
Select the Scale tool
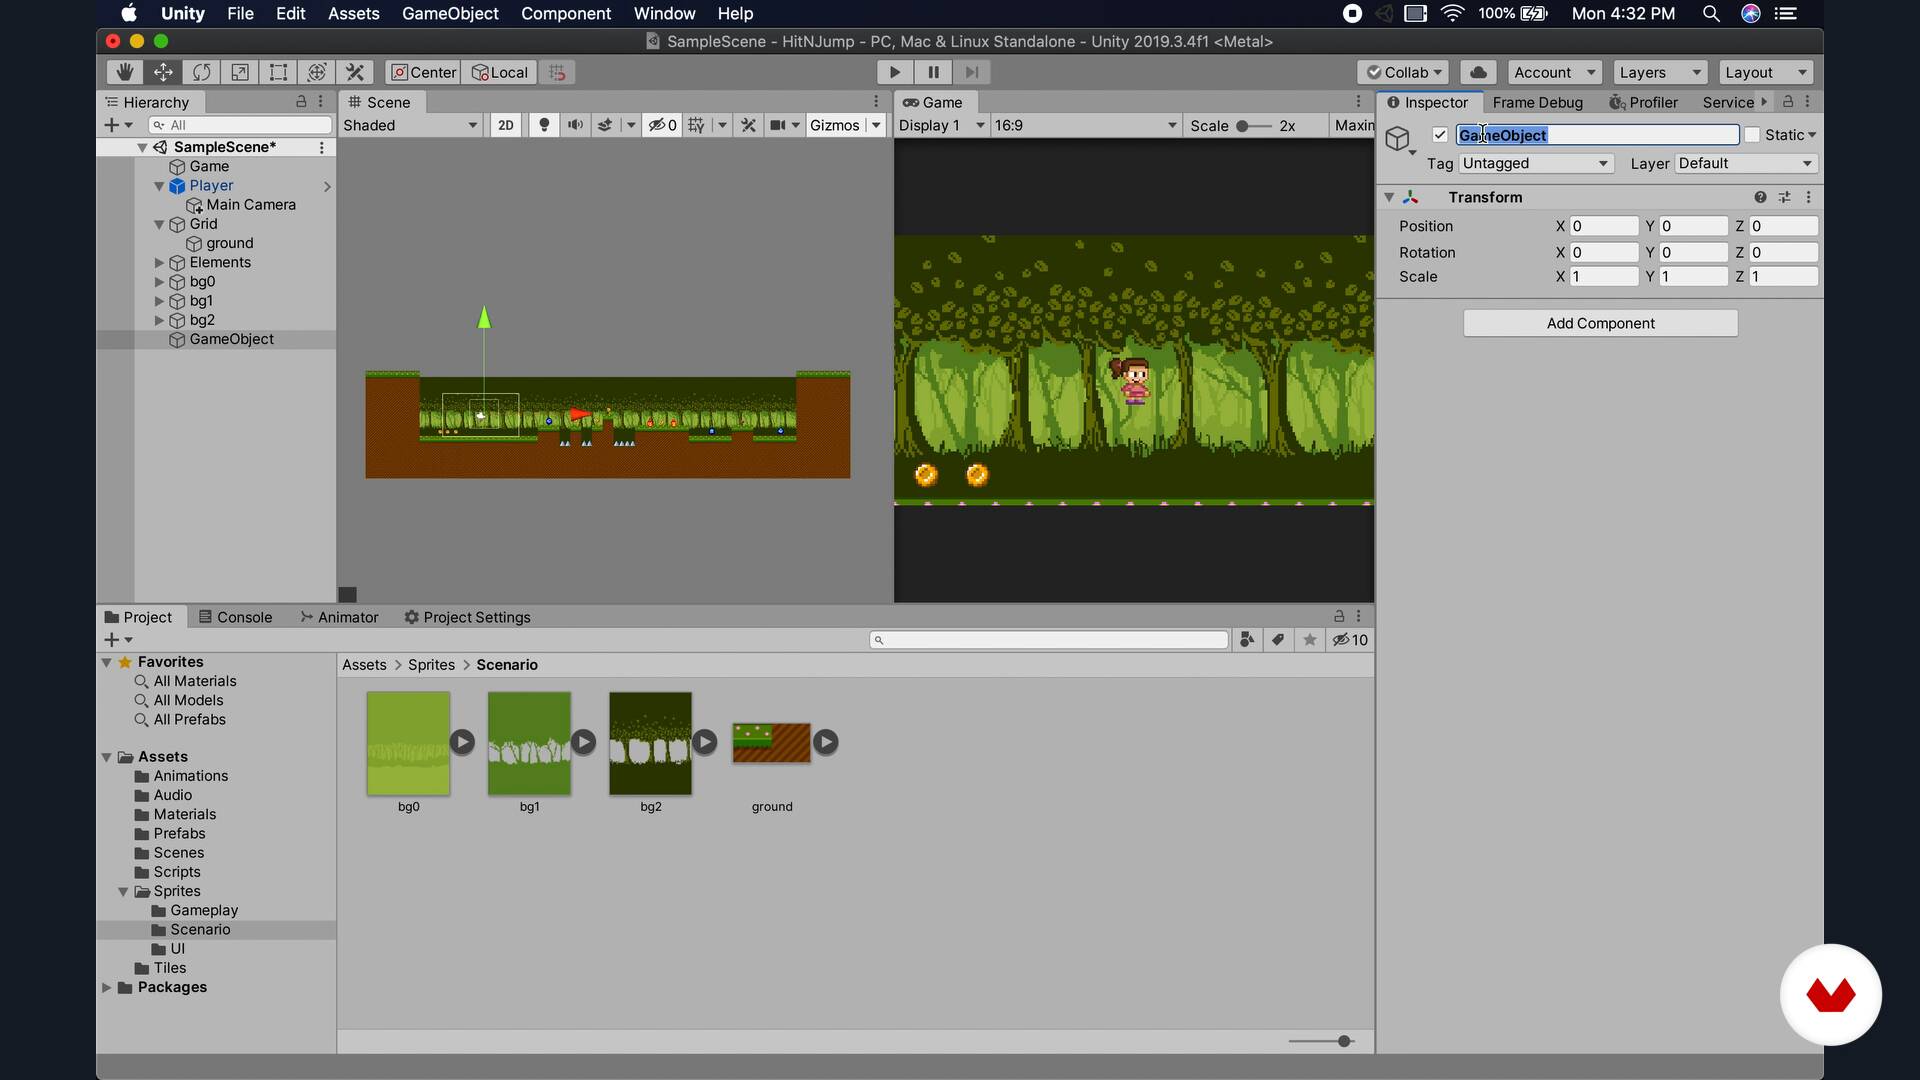[x=240, y=72]
